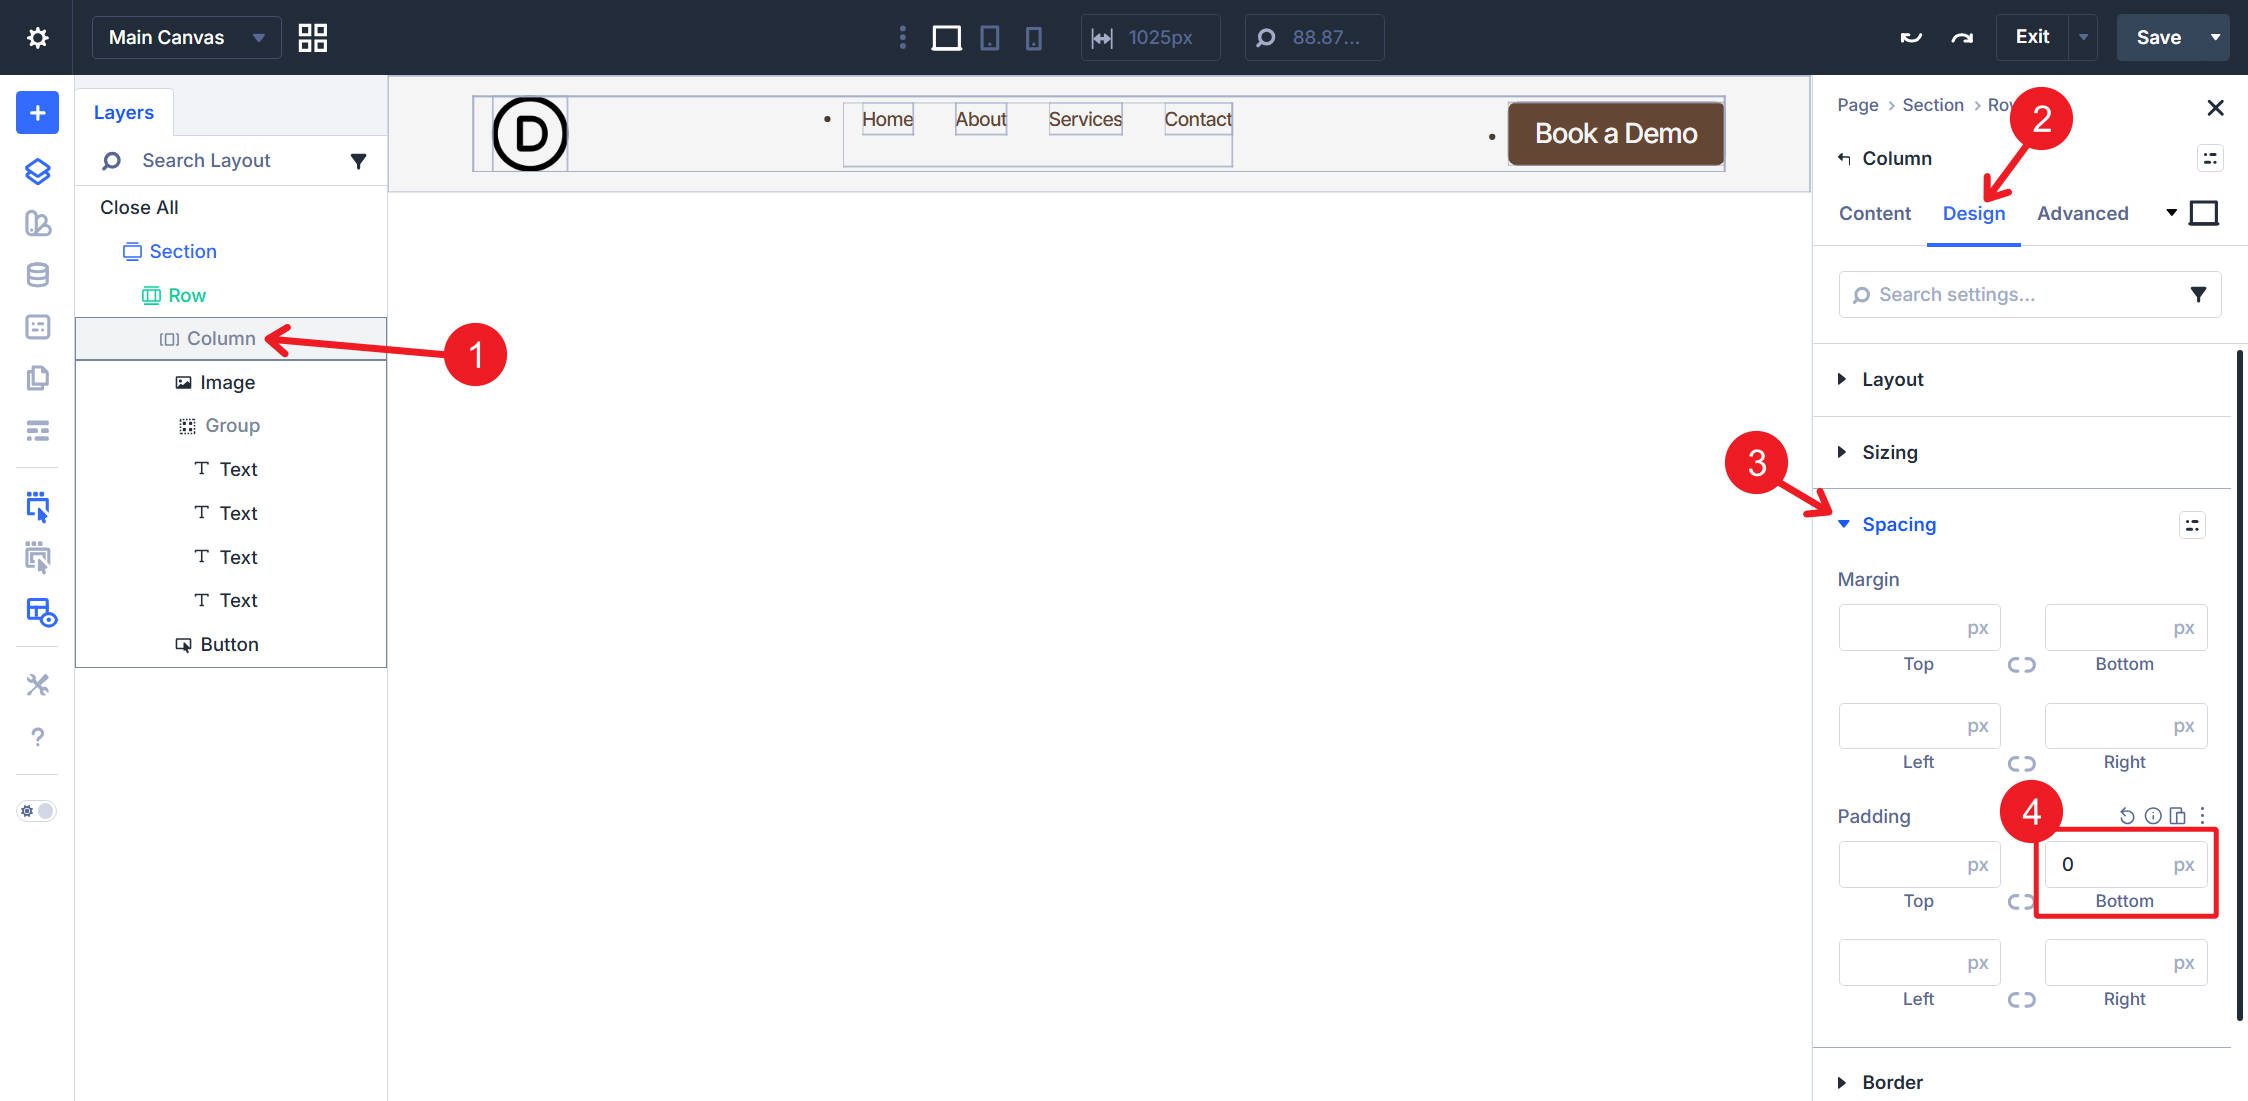Flip the toggle switch at the sidebar bottom
The image size is (2248, 1101).
[36, 810]
